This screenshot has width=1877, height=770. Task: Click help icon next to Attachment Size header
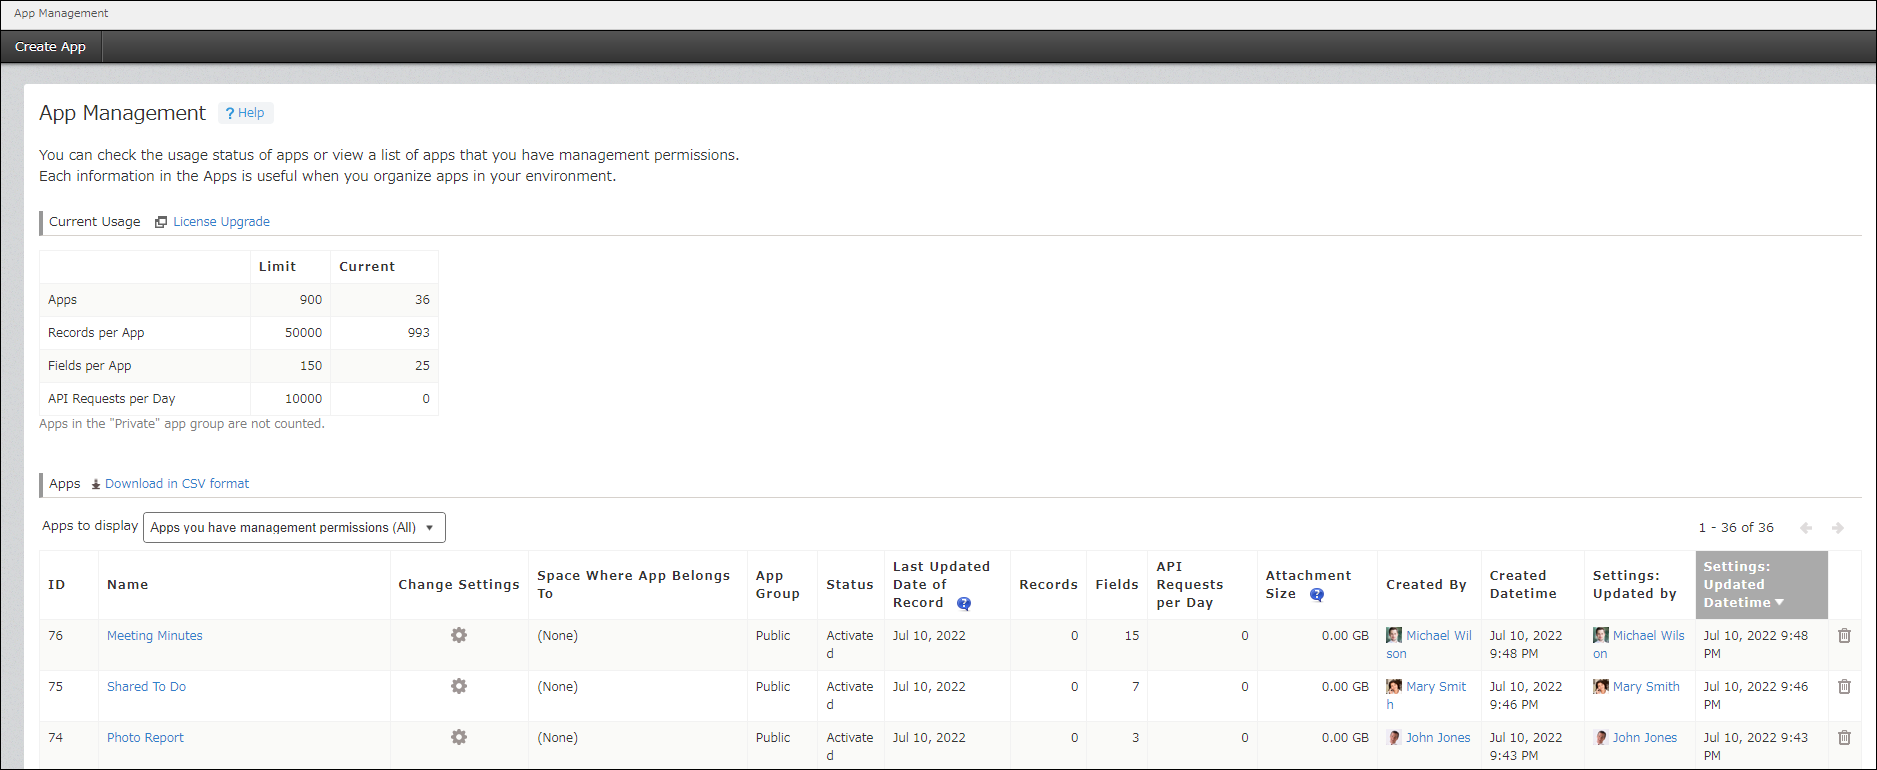[1317, 594]
